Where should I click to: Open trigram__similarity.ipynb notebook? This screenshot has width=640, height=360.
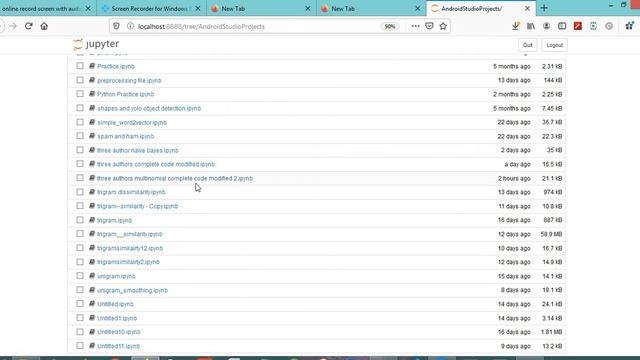point(130,234)
